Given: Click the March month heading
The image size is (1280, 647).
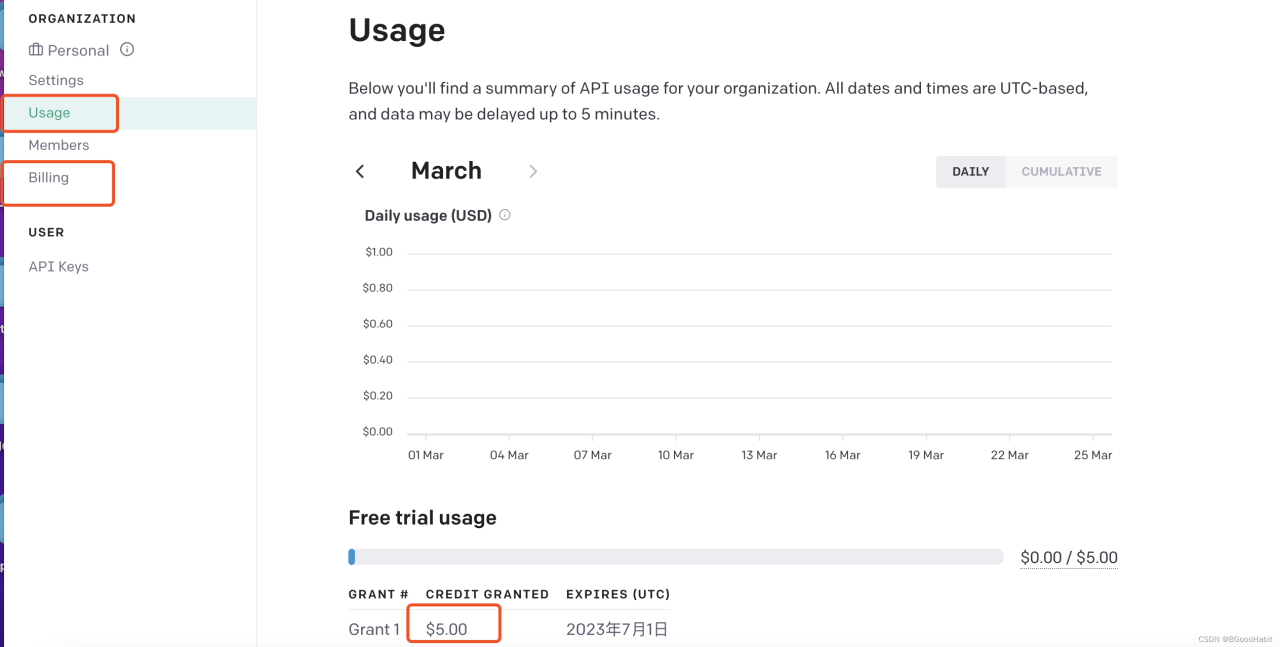Looking at the screenshot, I should (446, 171).
